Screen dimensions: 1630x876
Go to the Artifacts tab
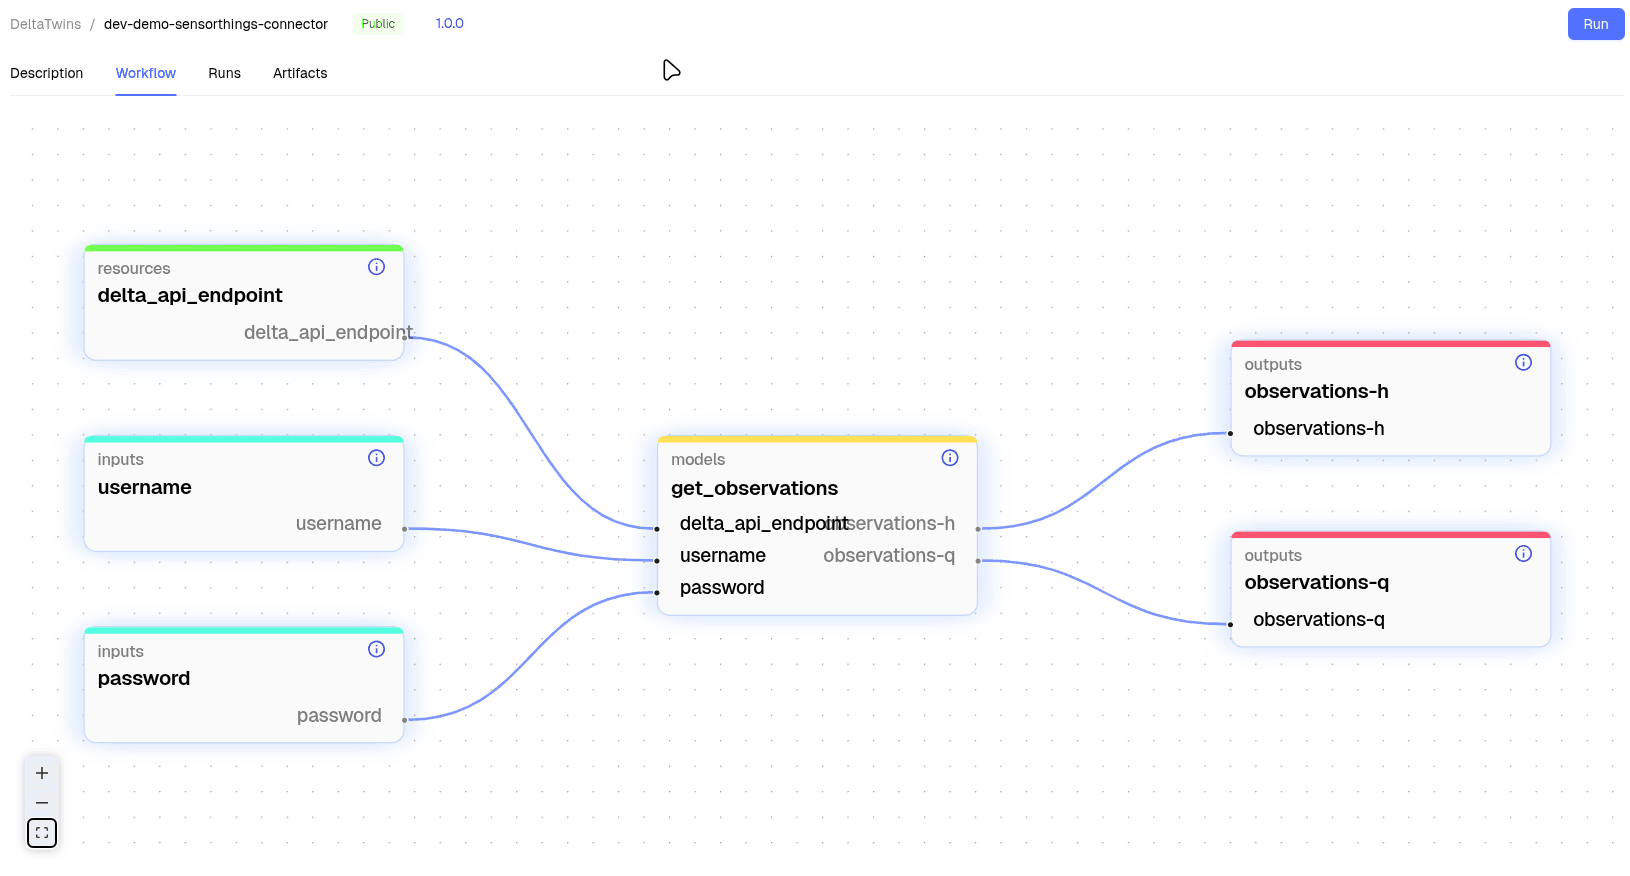tap(300, 73)
